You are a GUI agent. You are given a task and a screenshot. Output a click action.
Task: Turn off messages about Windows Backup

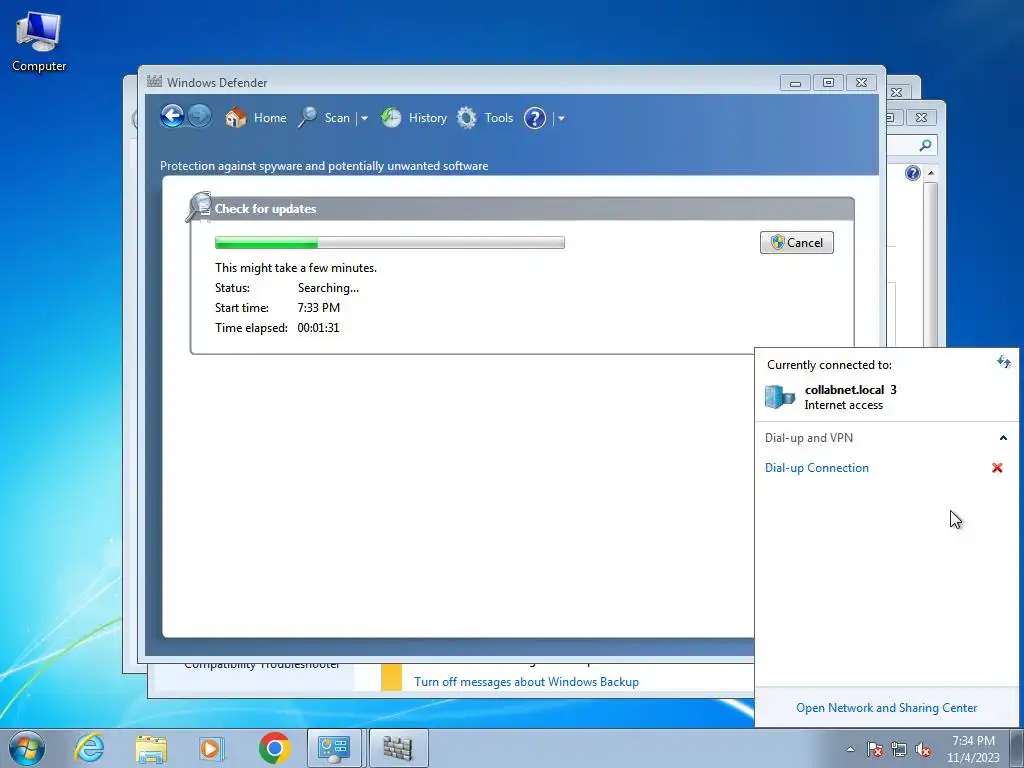click(526, 682)
